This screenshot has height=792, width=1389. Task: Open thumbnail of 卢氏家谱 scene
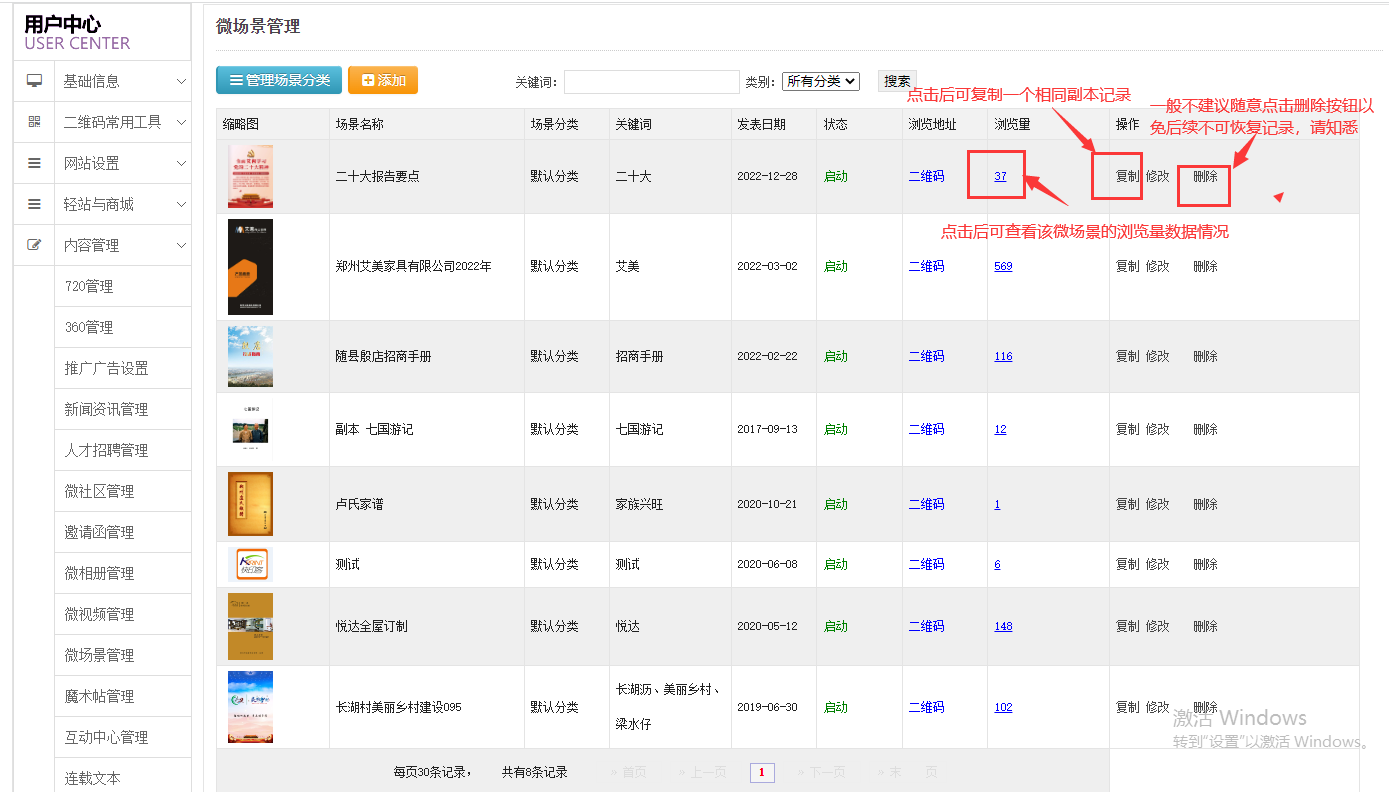click(250, 504)
